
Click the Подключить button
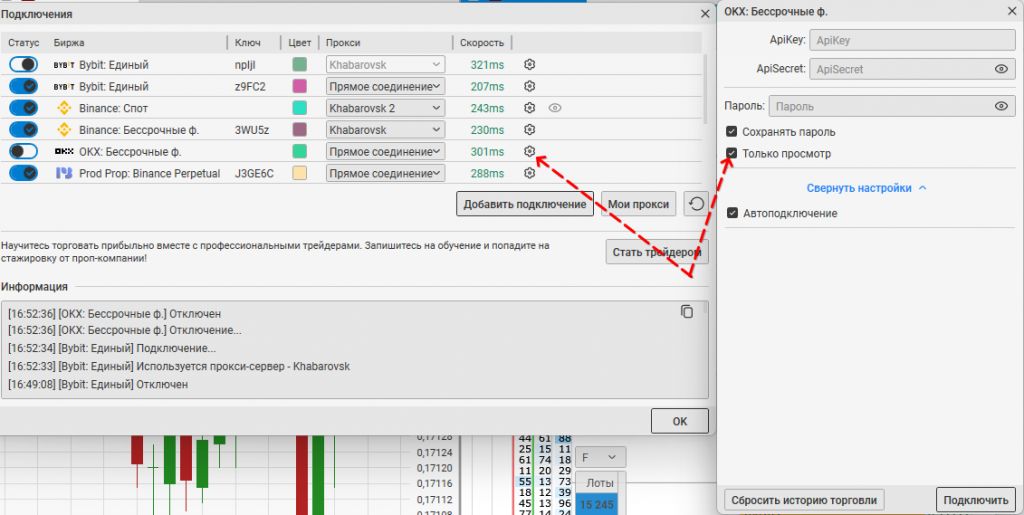pos(976,500)
